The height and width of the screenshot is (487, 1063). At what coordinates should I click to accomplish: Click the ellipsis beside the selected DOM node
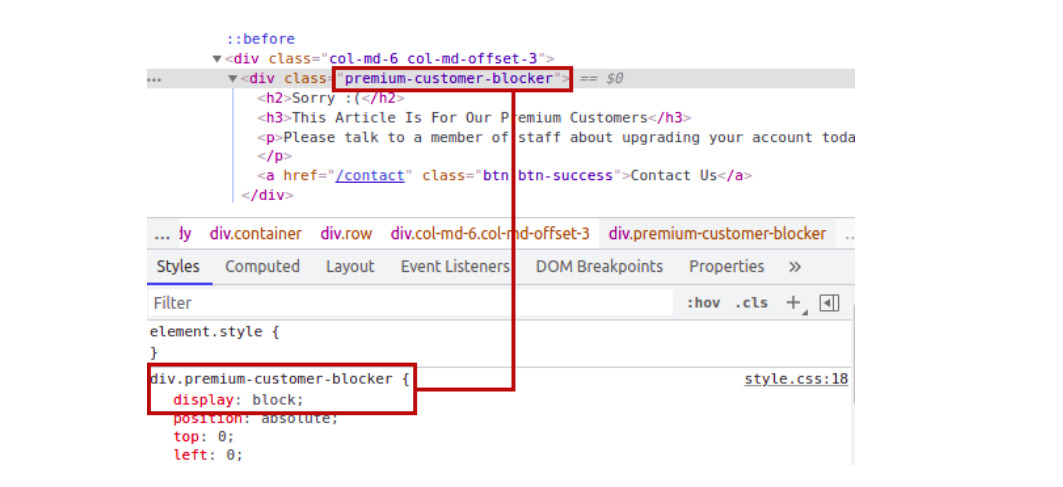(155, 79)
